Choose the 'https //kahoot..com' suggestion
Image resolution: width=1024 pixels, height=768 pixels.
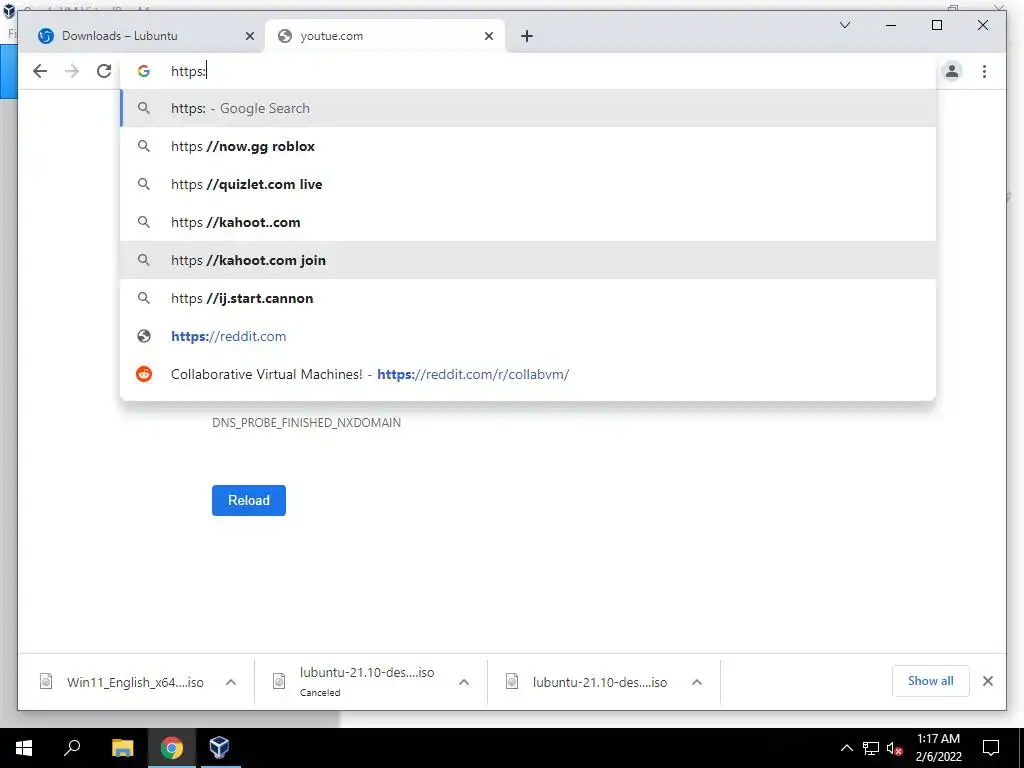(528, 222)
